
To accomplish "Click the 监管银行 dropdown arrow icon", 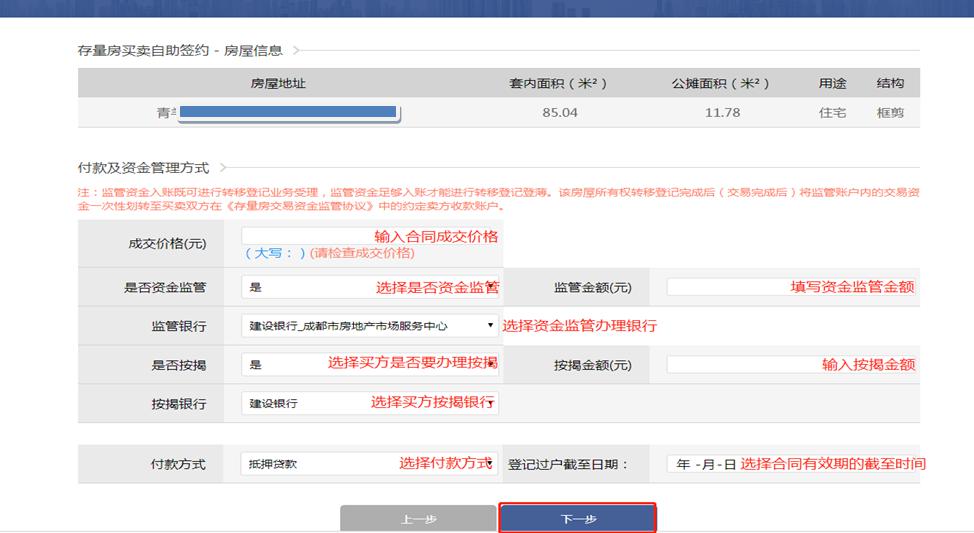I will [x=490, y=325].
